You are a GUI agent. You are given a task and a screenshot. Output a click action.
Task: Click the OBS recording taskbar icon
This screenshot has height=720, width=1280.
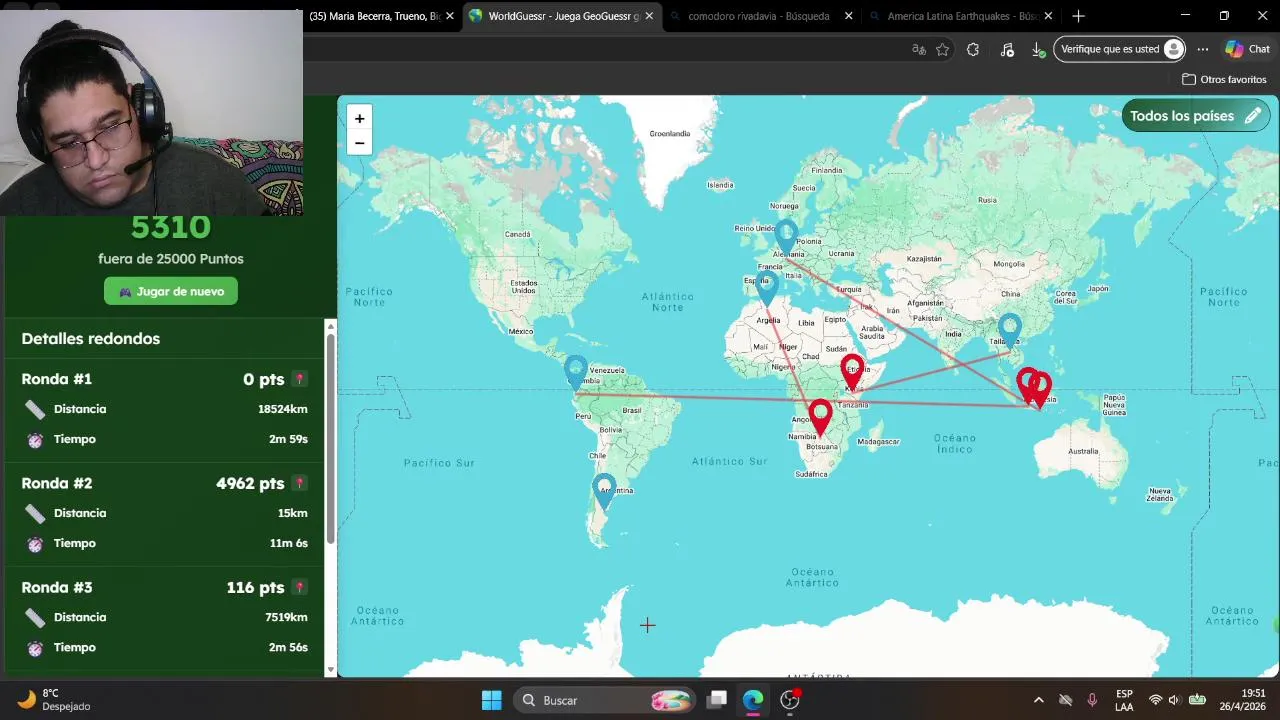790,700
